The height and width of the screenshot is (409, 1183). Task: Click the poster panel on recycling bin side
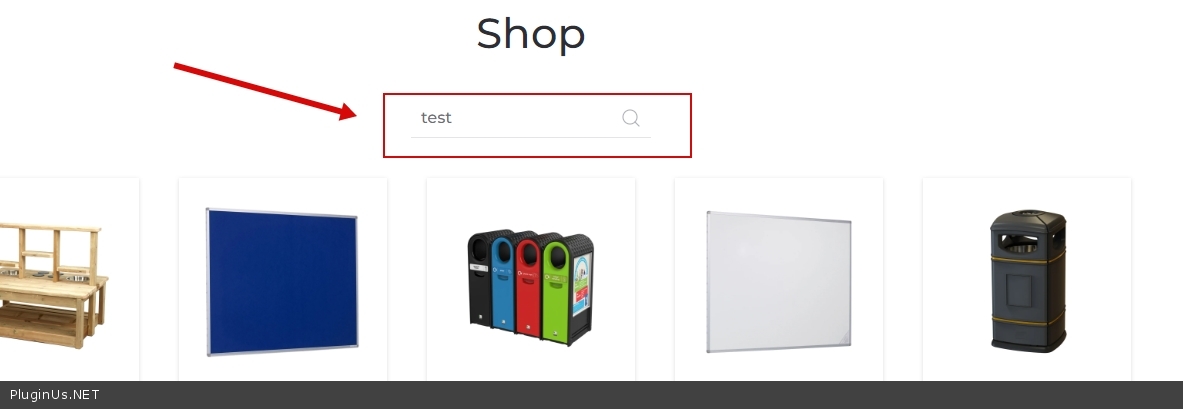click(x=582, y=285)
